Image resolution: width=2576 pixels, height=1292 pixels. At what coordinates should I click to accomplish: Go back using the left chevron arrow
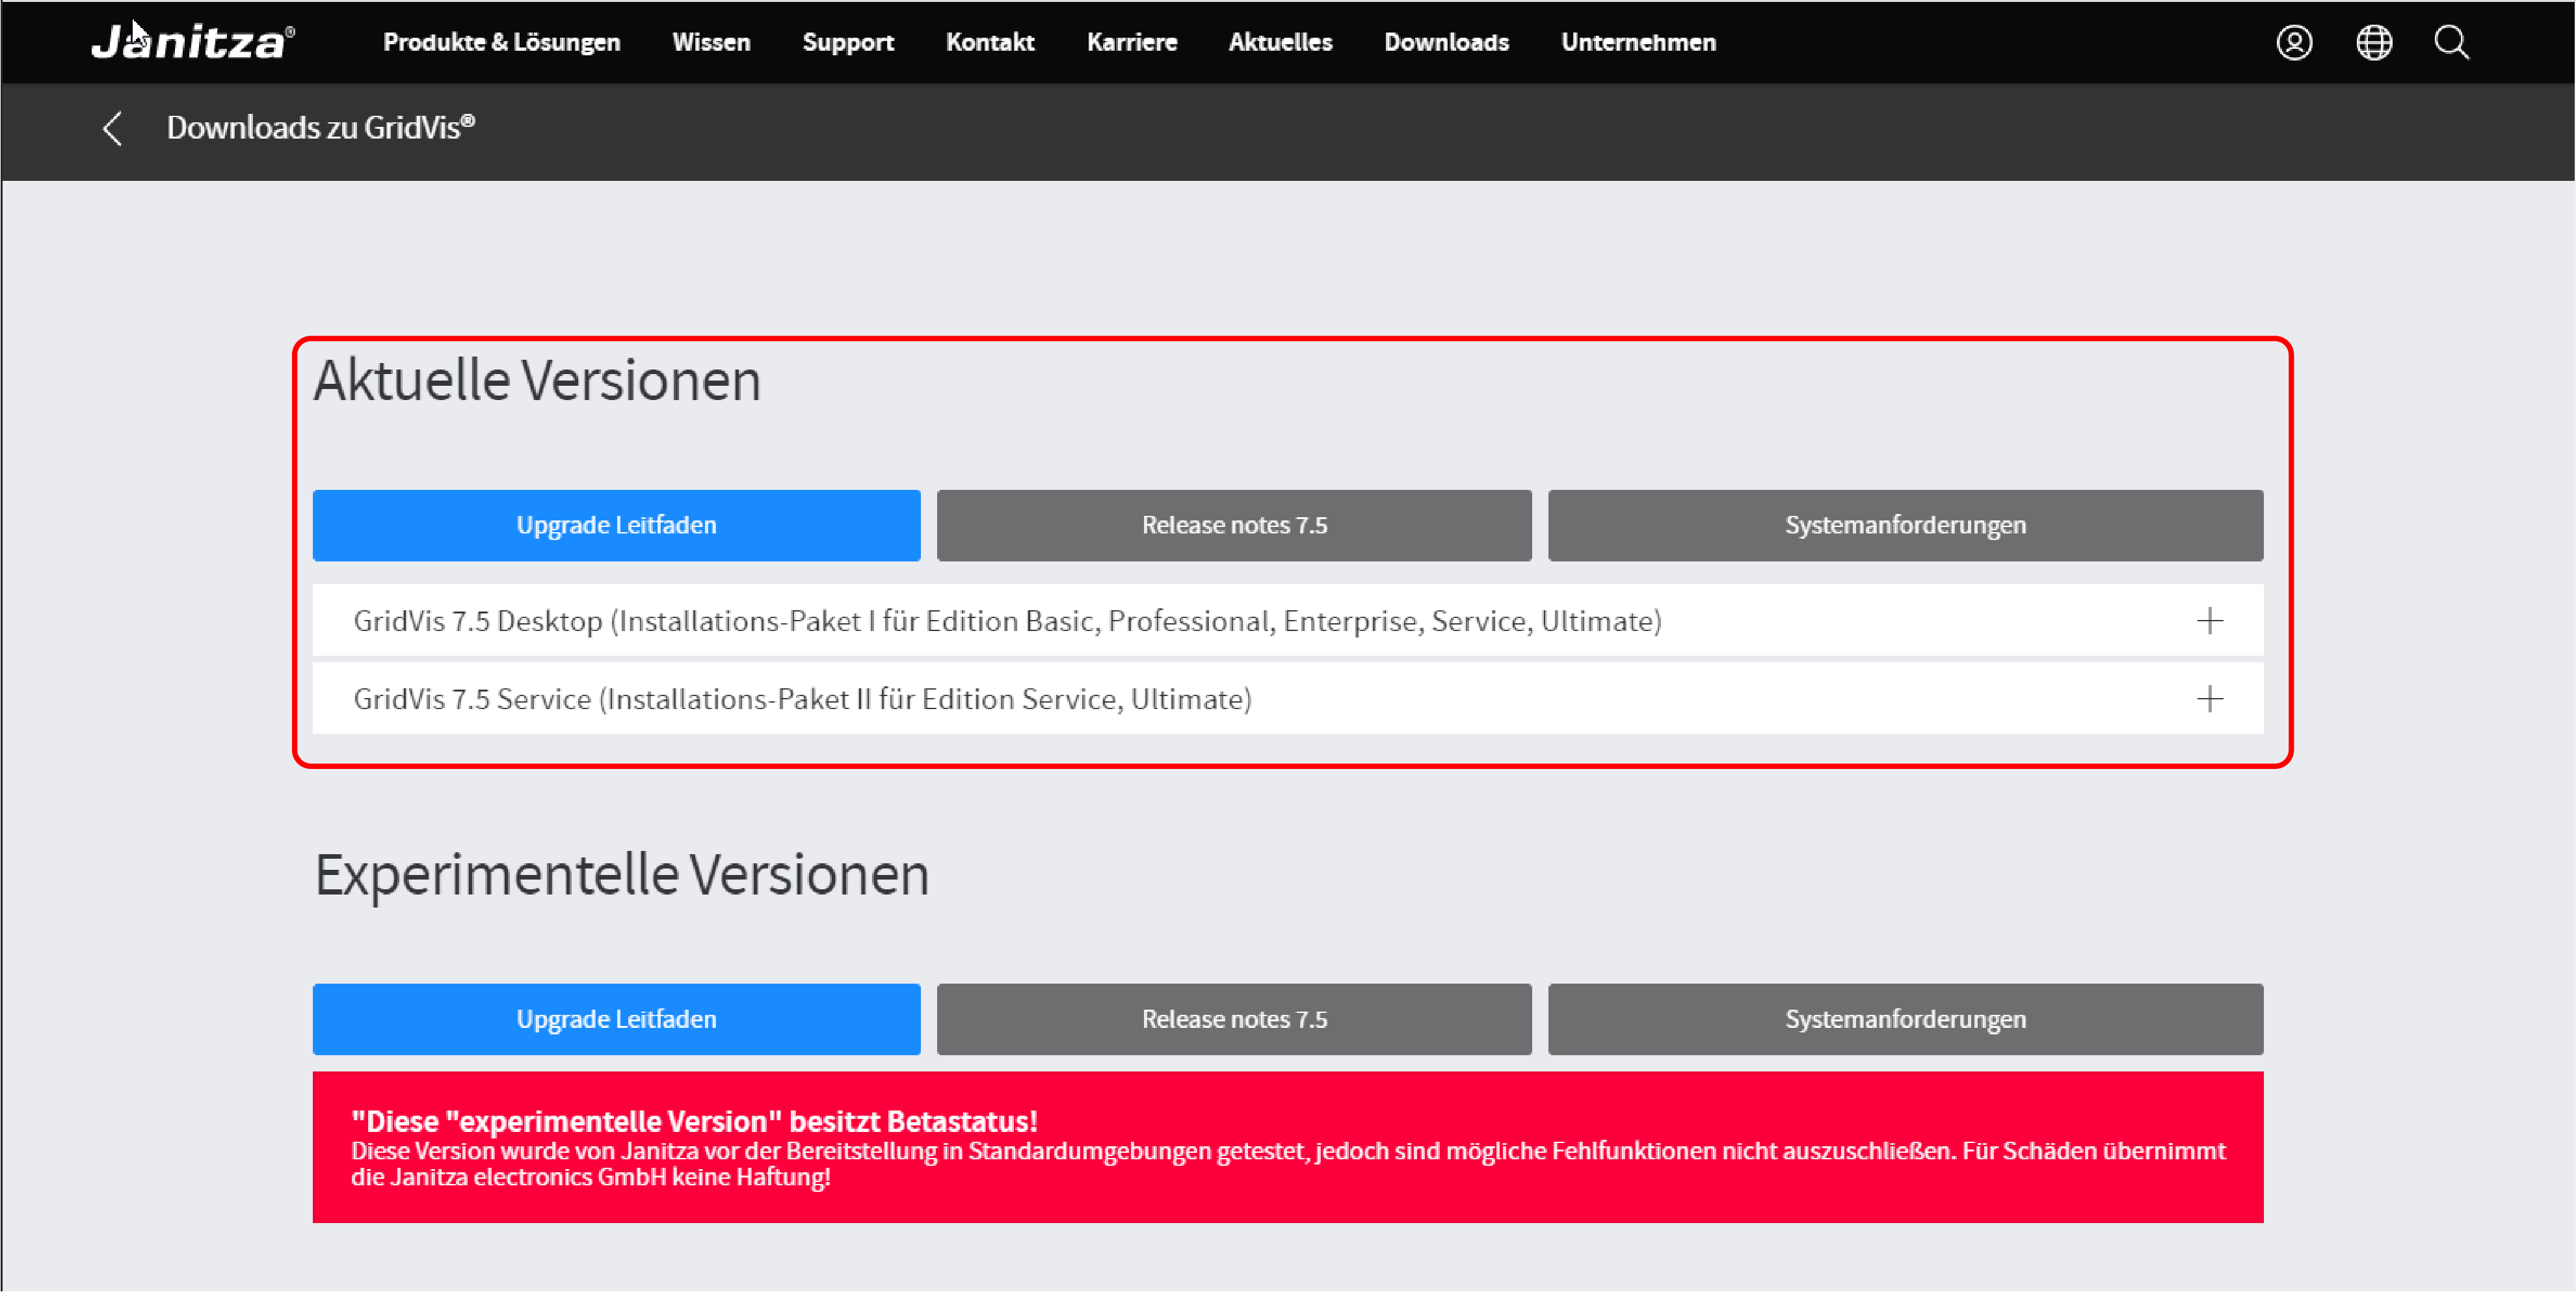112,128
